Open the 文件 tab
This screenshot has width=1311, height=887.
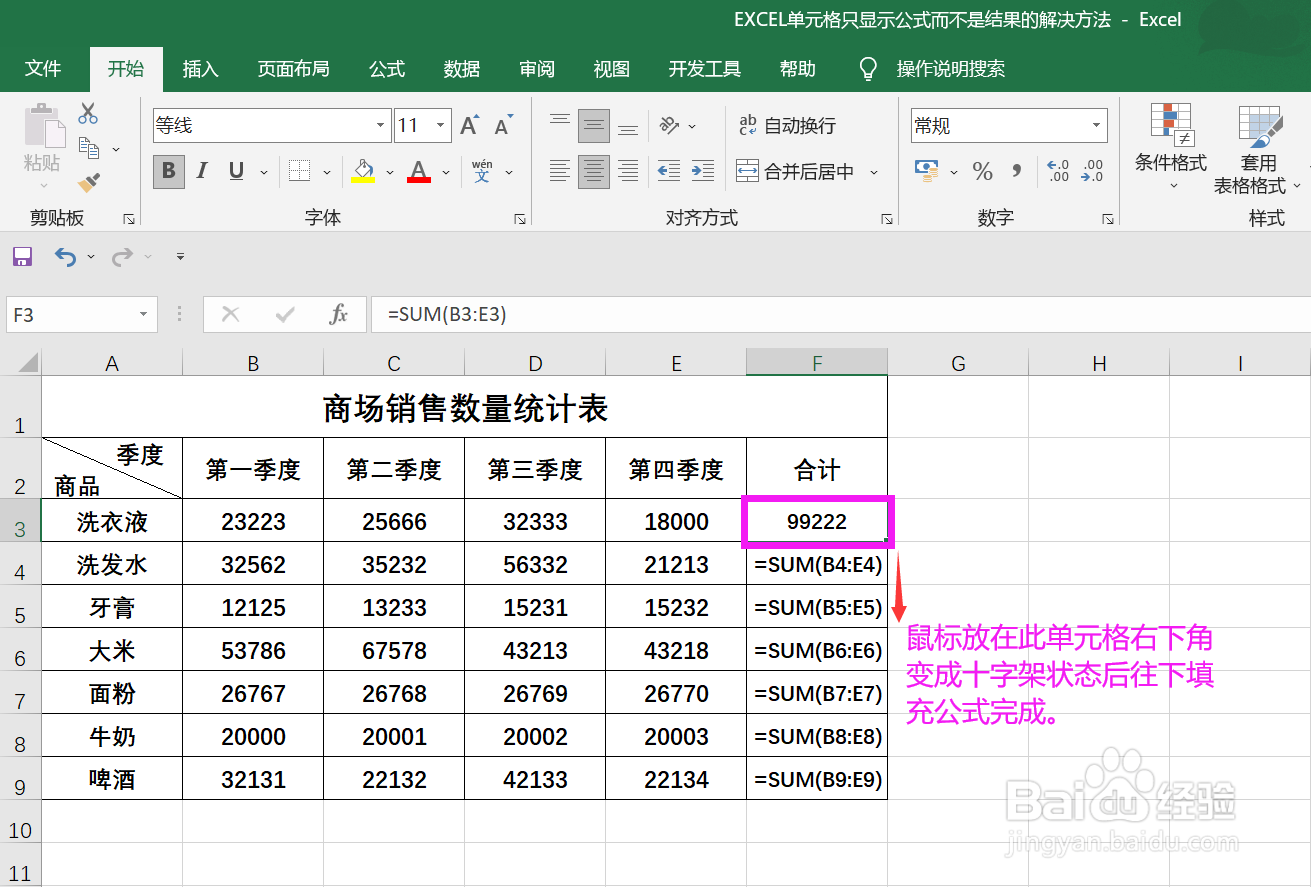(x=43, y=69)
